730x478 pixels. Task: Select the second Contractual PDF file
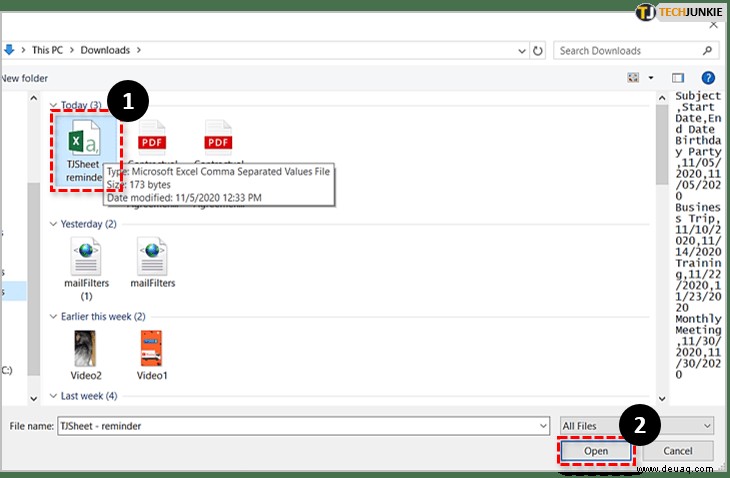tap(218, 138)
